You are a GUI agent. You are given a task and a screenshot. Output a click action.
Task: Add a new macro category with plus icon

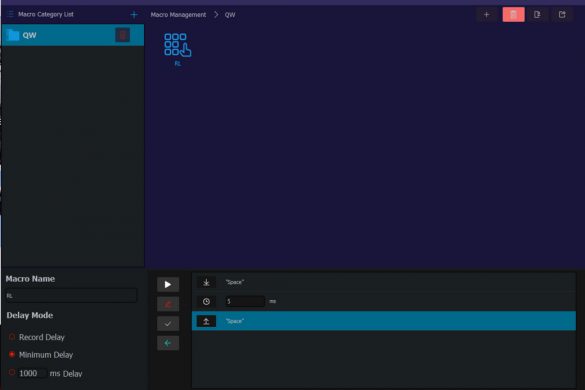134,15
